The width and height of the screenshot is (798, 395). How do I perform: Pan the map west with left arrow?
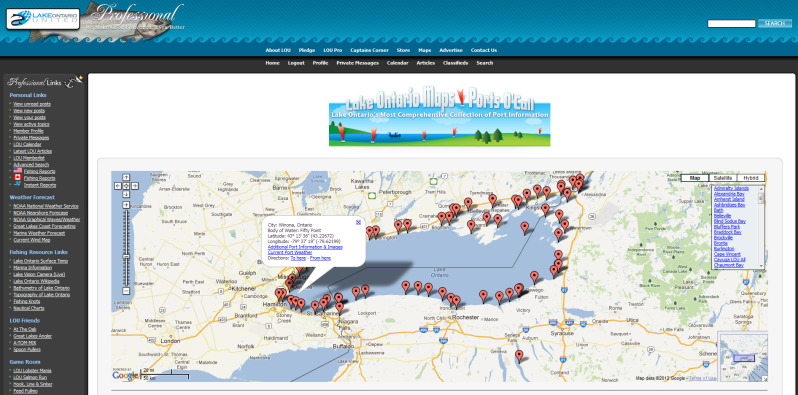coord(118,186)
